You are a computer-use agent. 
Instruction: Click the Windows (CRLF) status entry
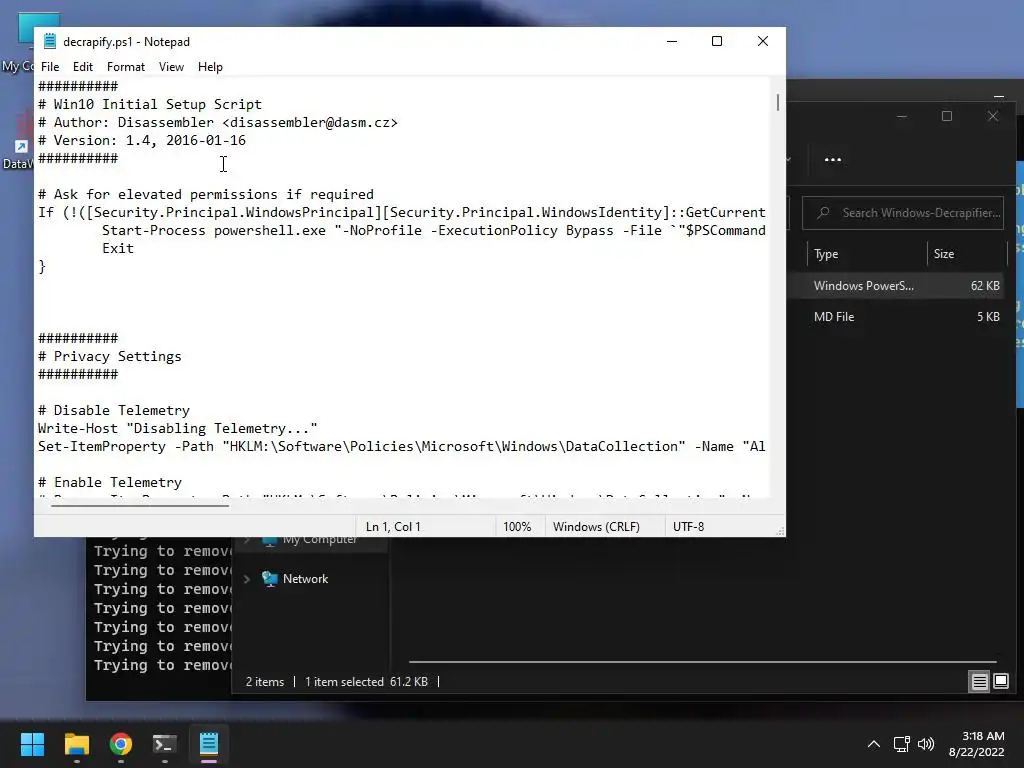(596, 526)
